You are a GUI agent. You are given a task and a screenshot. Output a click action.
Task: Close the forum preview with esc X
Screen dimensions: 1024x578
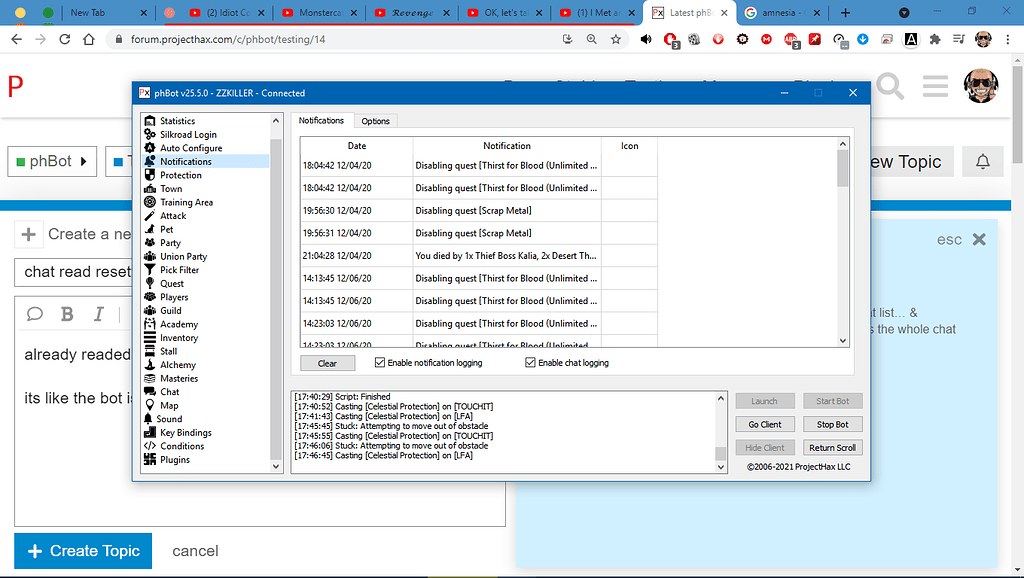point(979,239)
